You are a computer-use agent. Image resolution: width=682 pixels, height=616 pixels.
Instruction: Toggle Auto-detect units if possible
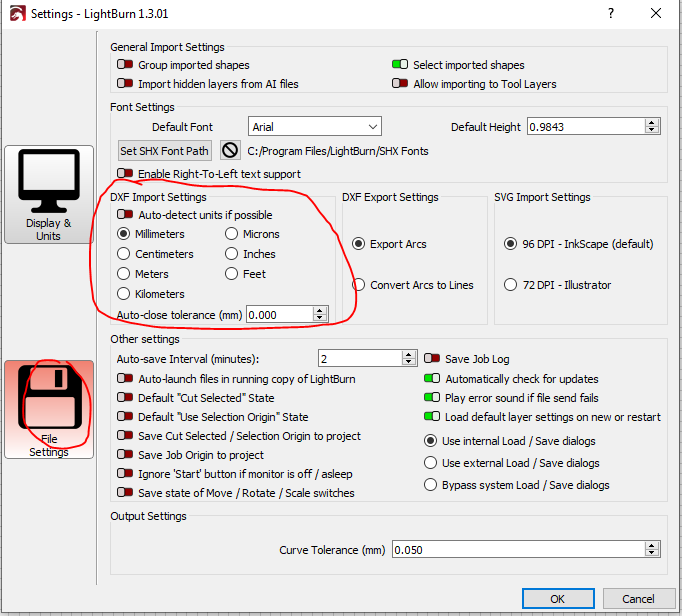125,214
